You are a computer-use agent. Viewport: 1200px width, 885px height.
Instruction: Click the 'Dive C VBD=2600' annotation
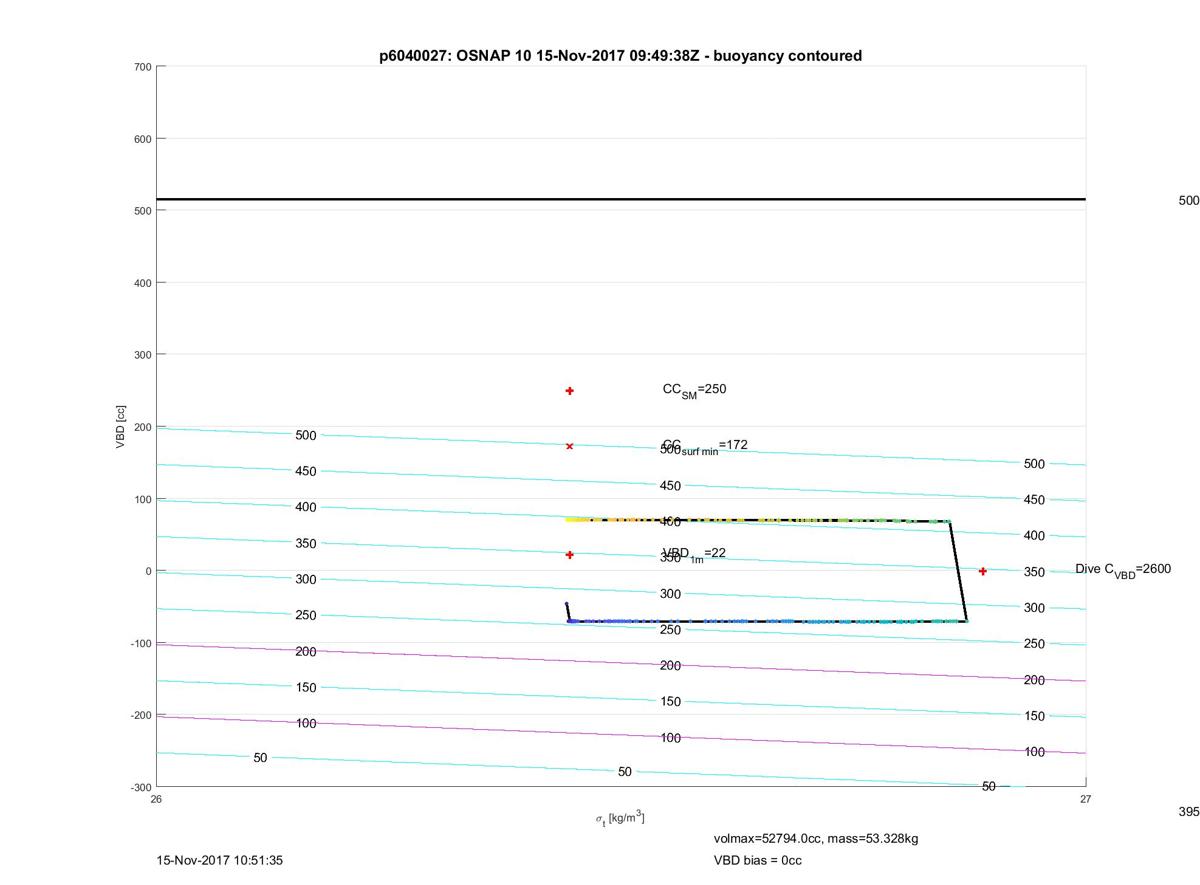click(x=1123, y=570)
